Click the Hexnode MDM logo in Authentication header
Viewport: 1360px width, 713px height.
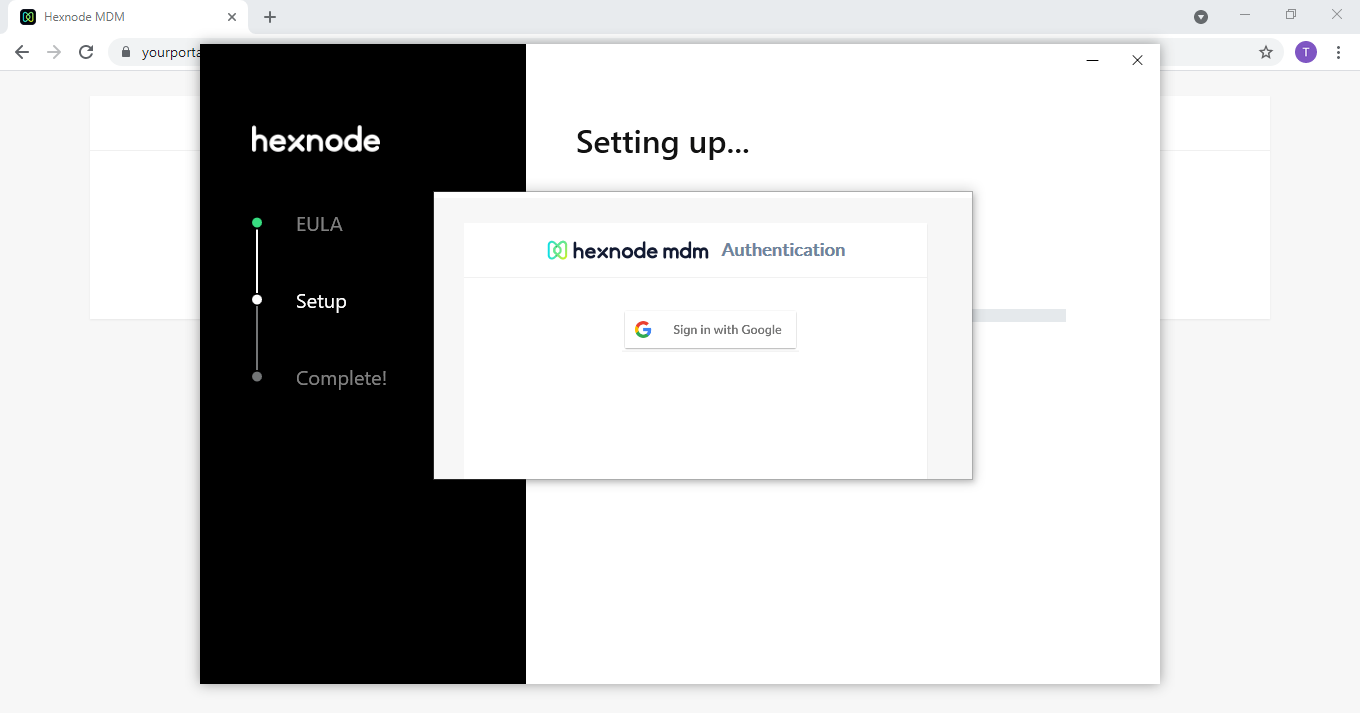tap(628, 250)
